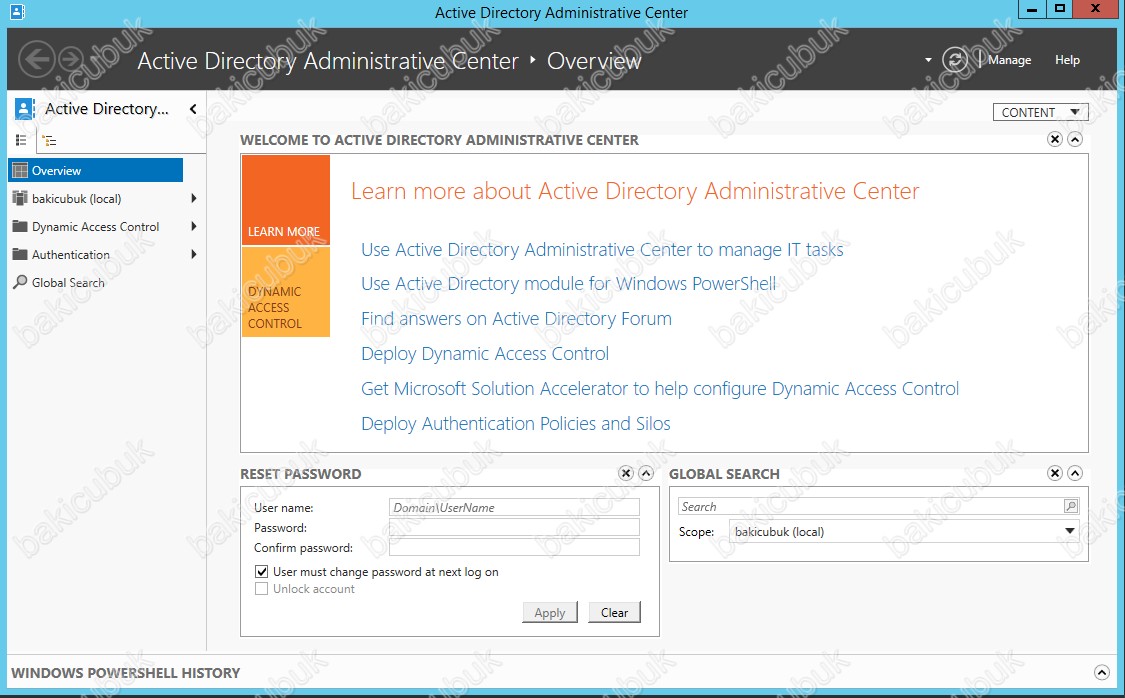Click the Clear button
The width and height of the screenshot is (1125, 698).
[x=614, y=613]
